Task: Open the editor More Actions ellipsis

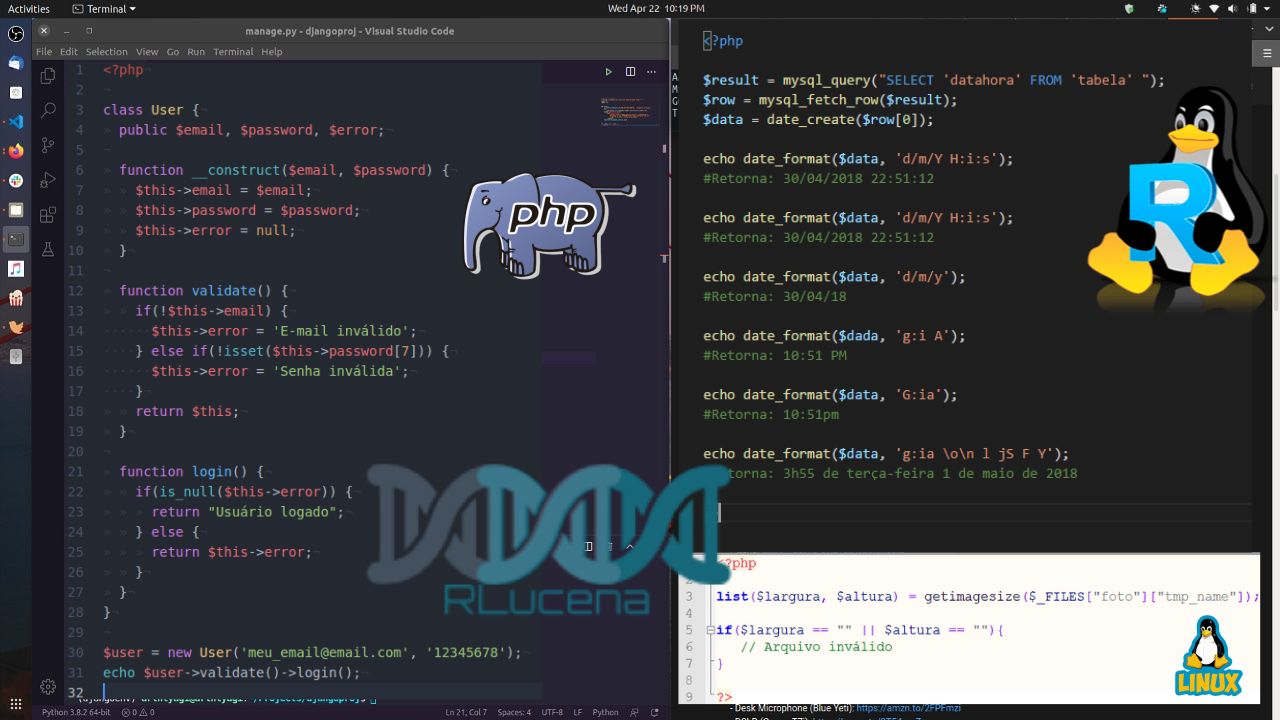Action: 652,72
